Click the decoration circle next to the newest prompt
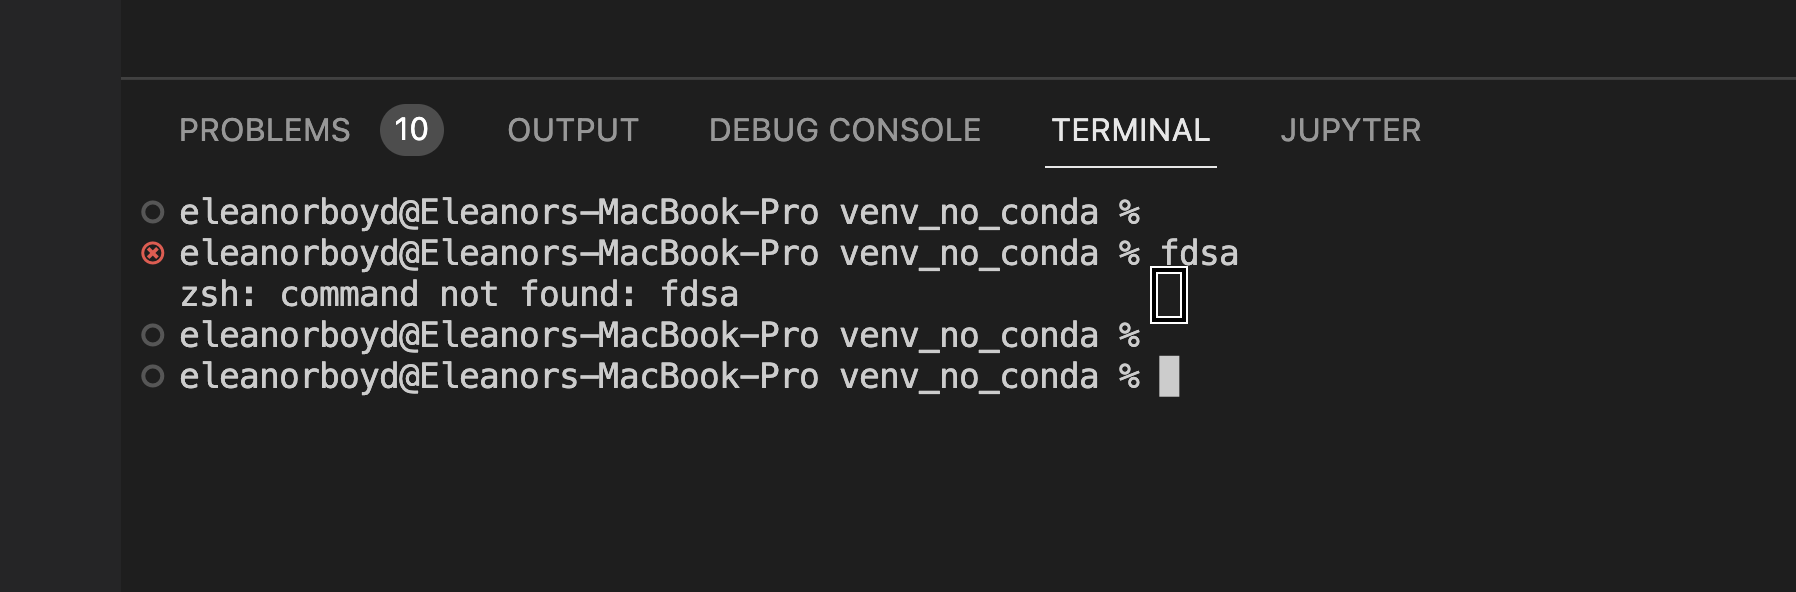The image size is (1796, 592). (151, 377)
